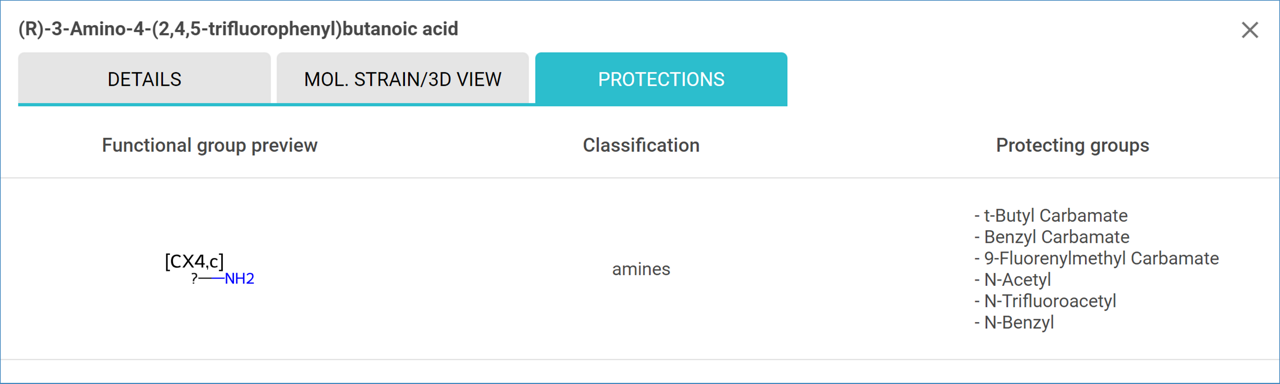
Task: Select t-Butyl Carbamate protecting group
Action: point(1051,216)
